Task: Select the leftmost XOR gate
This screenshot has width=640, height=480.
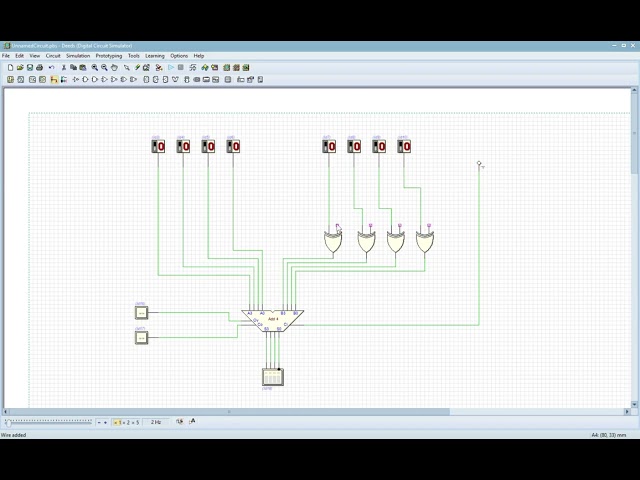Action: 333,242
